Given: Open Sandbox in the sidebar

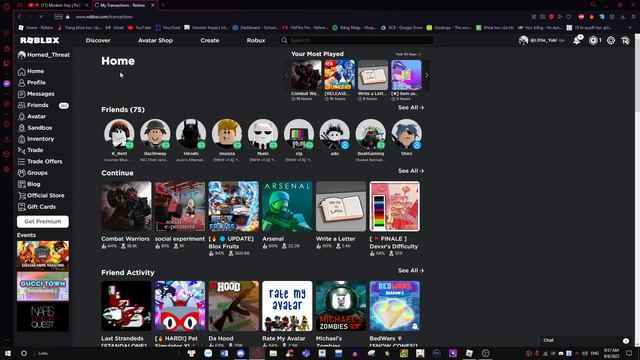Looking at the screenshot, I should click(x=35, y=128).
